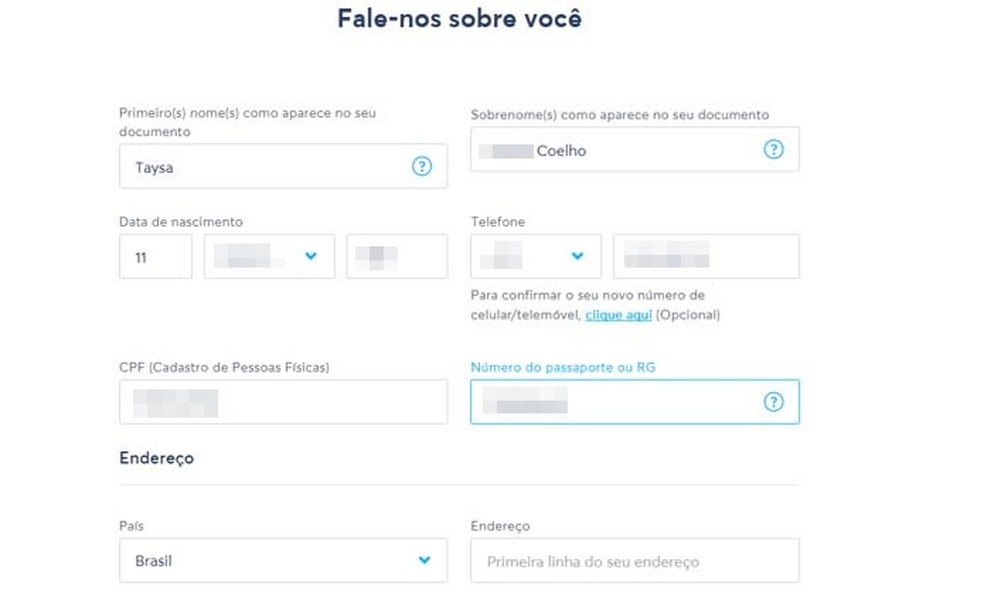
Task: Click the chevron icon on the País field
Action: [x=424, y=560]
